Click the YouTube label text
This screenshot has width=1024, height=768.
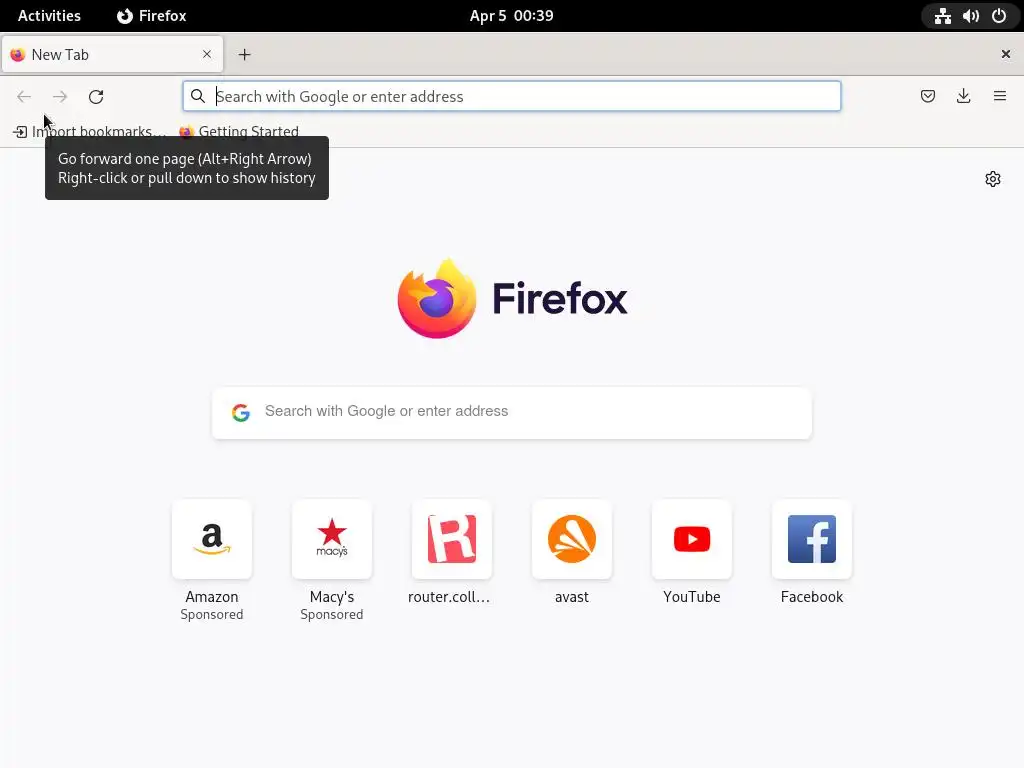(x=692, y=597)
